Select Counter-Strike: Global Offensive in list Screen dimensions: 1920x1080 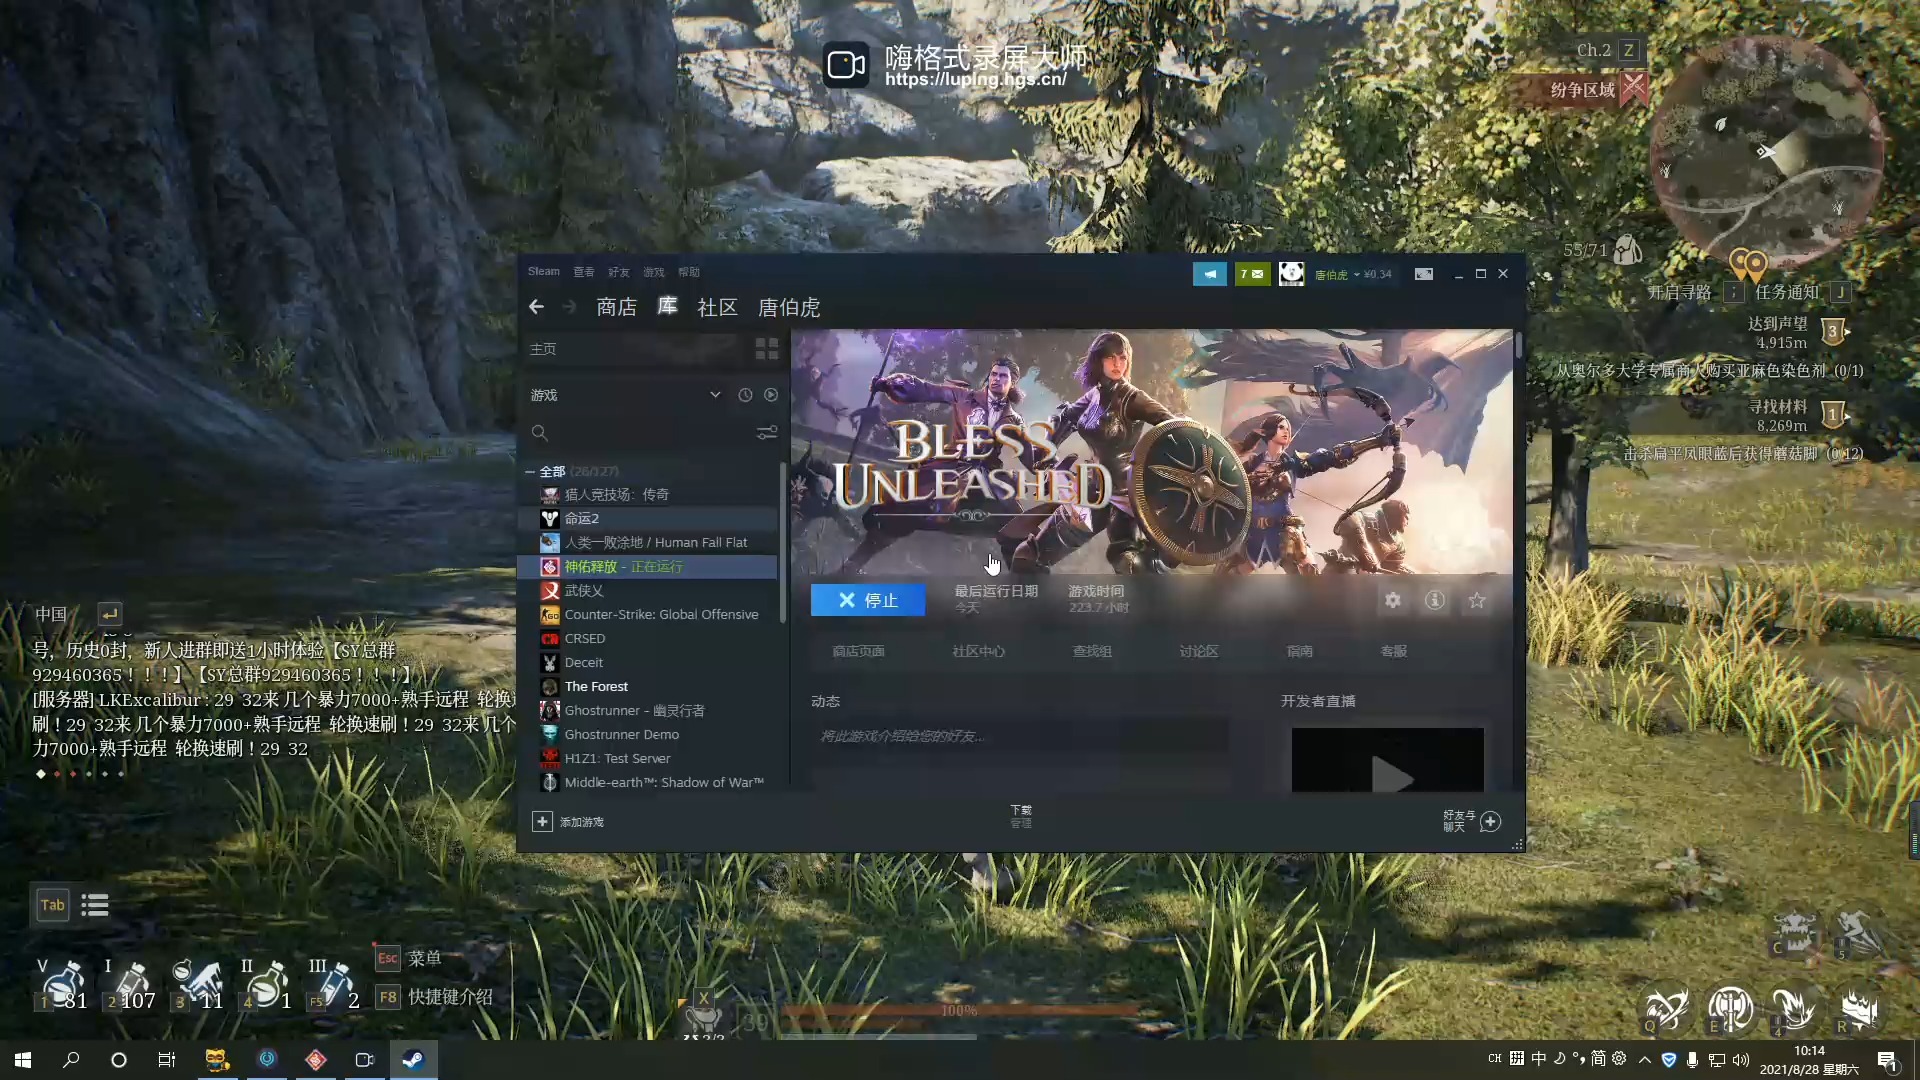point(647,614)
